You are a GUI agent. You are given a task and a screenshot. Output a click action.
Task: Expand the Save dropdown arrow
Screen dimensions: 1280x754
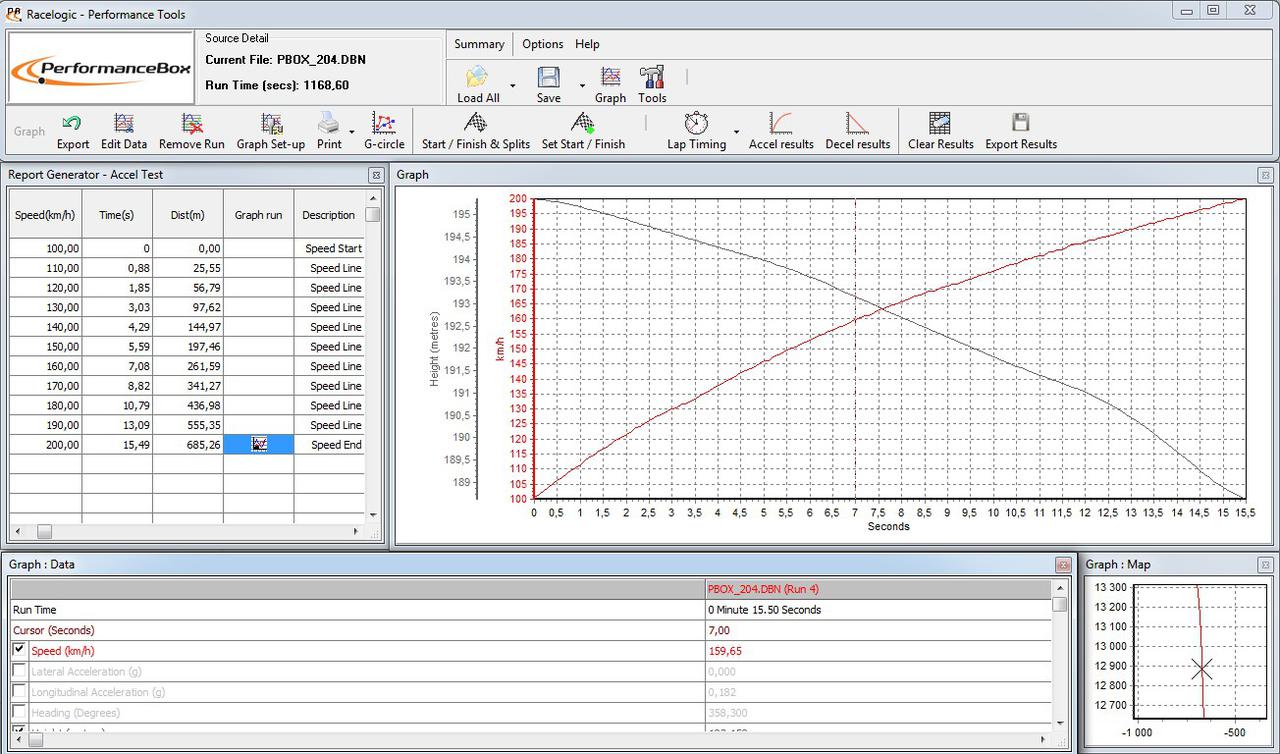pos(582,86)
